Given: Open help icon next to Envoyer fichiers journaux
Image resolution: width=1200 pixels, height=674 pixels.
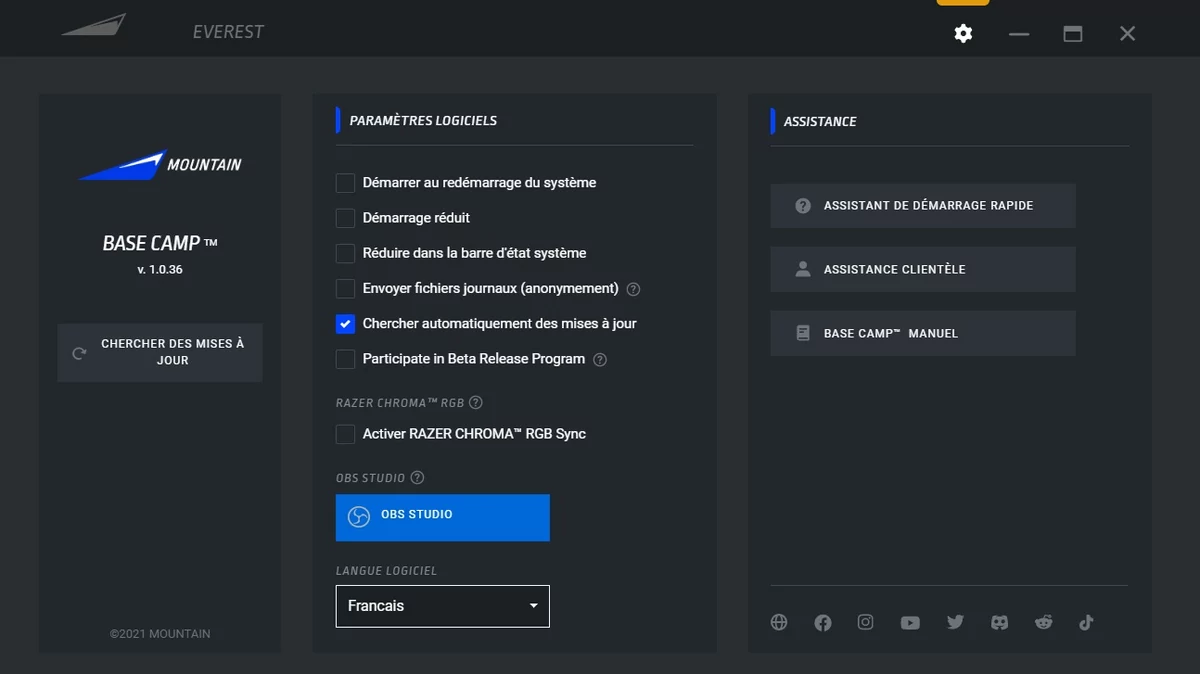Looking at the screenshot, I should [633, 289].
